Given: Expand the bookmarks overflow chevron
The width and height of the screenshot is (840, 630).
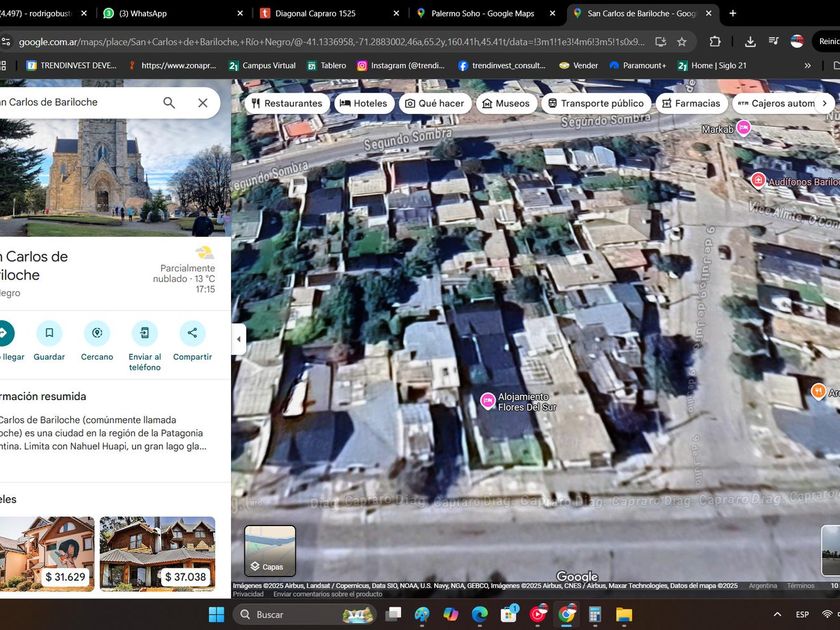Looking at the screenshot, I should [807, 65].
